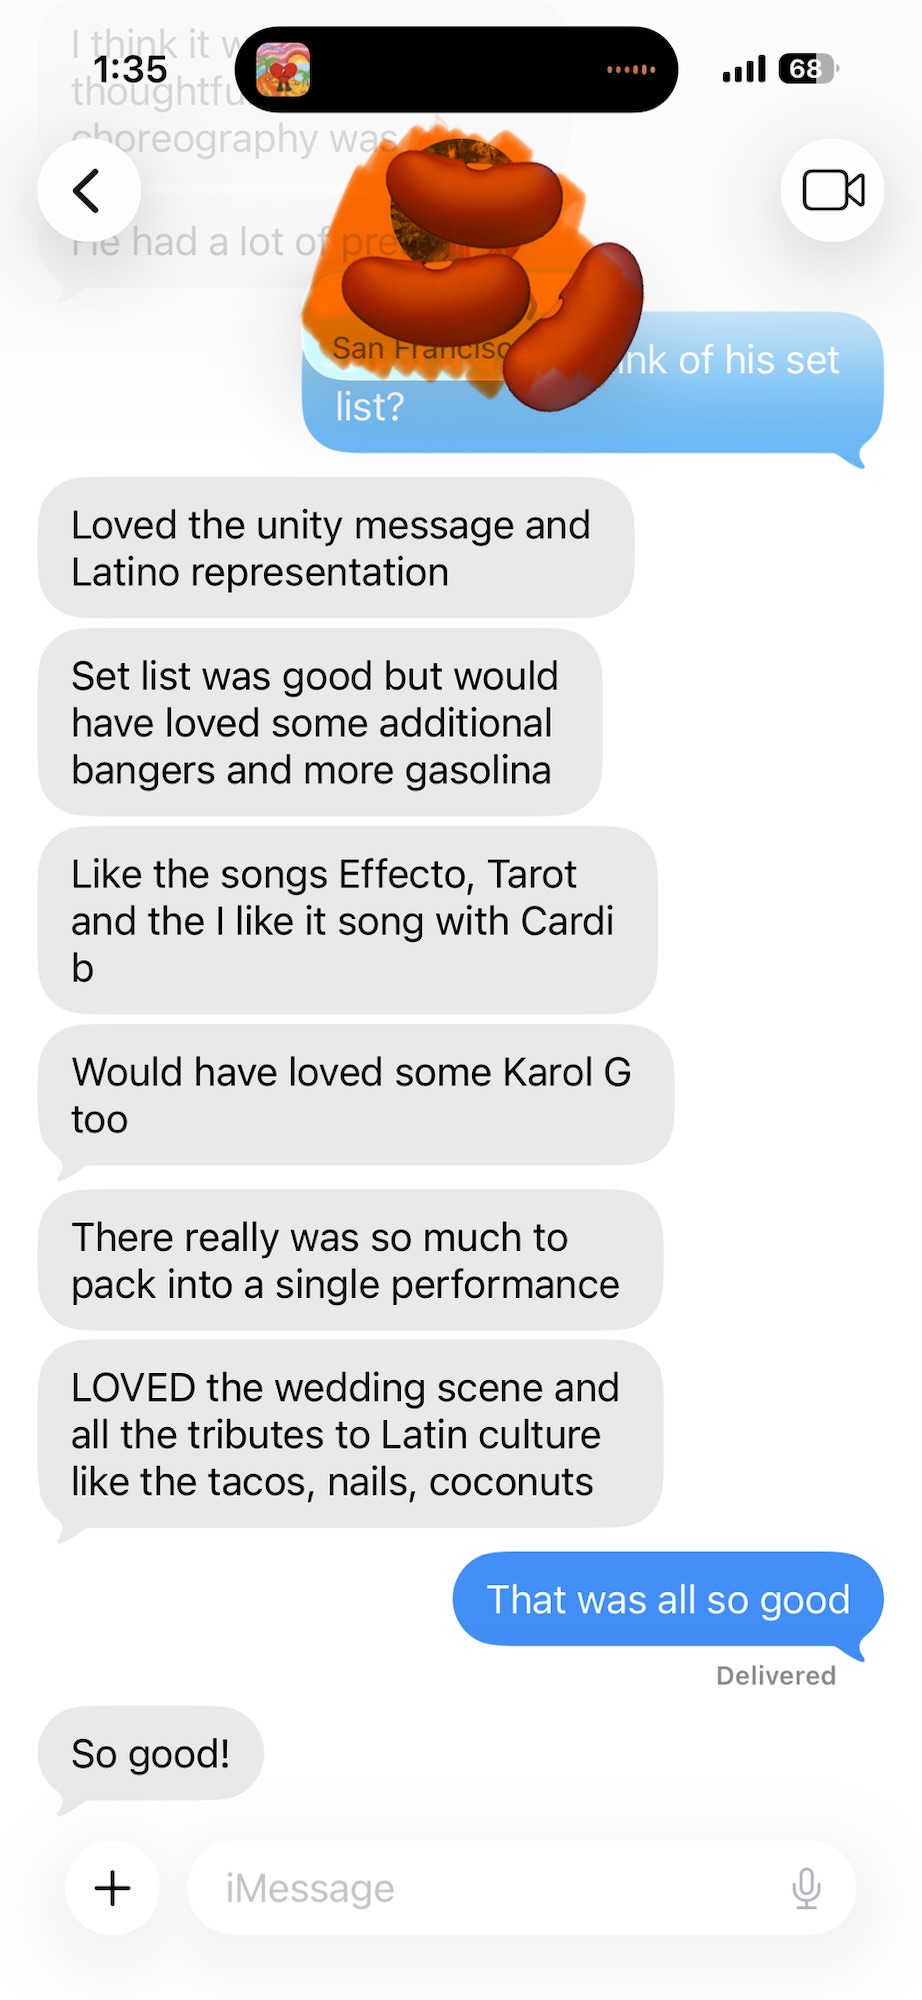Tap the 'So good!' message bubble
This screenshot has width=922, height=2000.
coord(151,1753)
